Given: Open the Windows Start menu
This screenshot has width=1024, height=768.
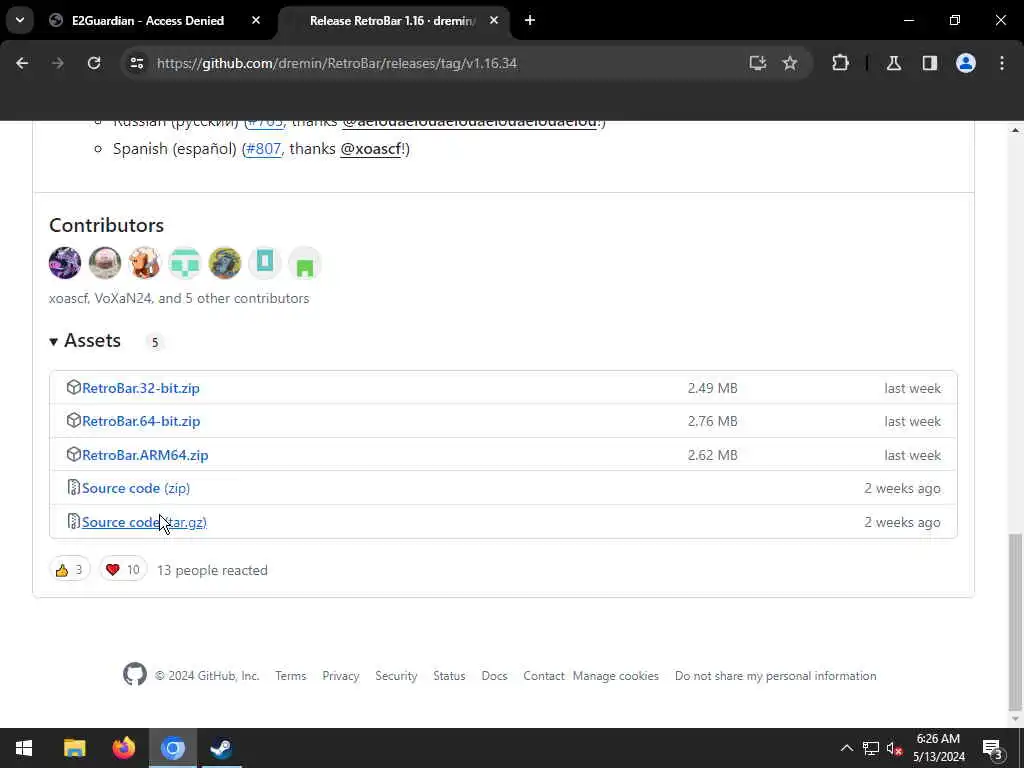Looking at the screenshot, I should [x=24, y=748].
